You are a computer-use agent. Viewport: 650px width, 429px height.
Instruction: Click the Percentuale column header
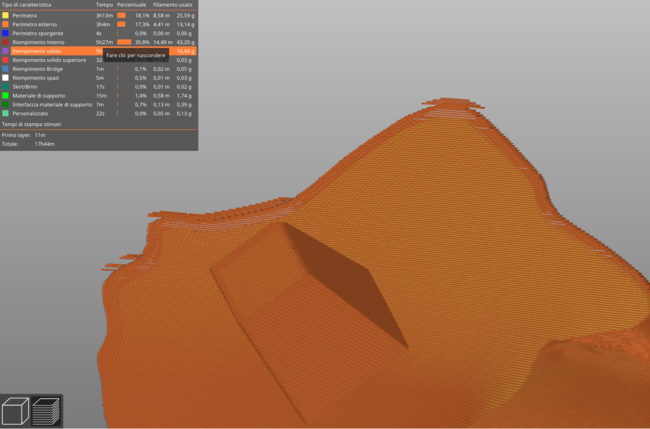pyautogui.click(x=132, y=6)
